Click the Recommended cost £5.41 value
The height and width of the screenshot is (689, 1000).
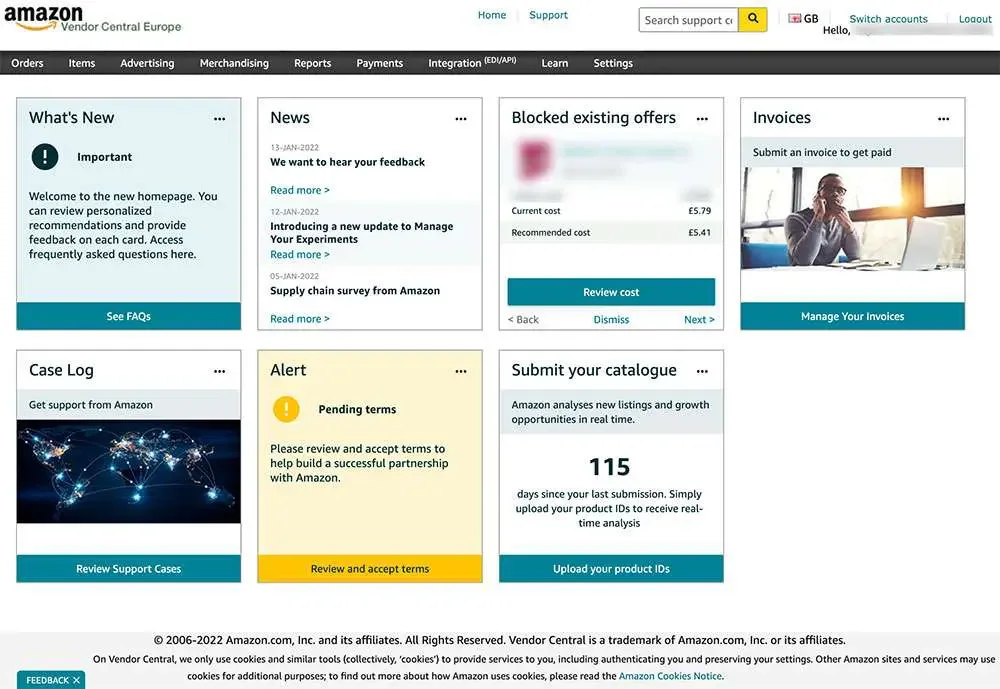pos(700,233)
